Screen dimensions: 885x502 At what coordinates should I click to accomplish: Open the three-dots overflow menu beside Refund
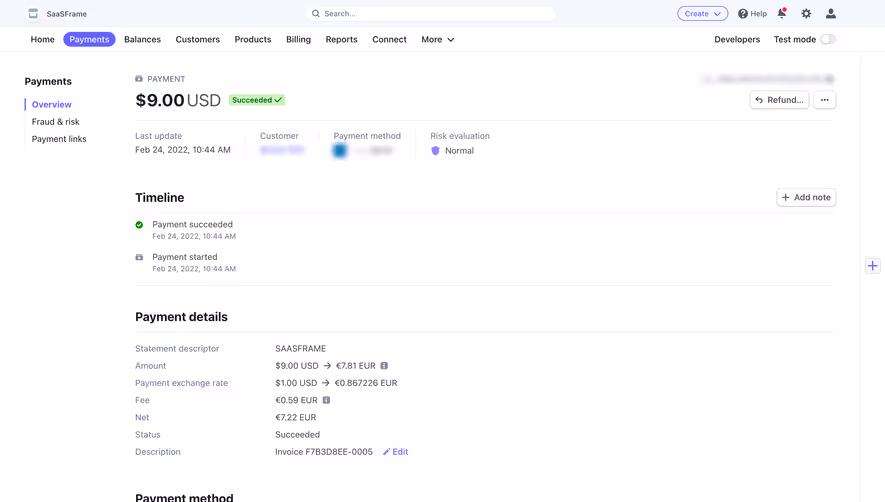[x=825, y=100]
